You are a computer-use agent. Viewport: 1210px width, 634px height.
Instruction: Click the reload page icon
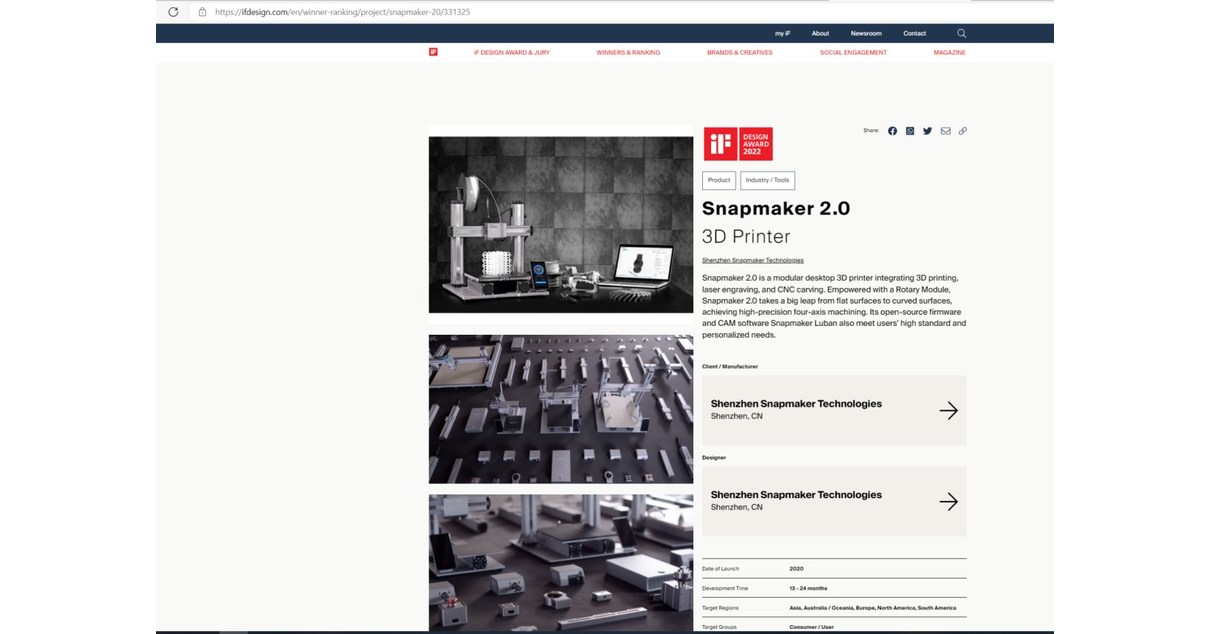(x=173, y=12)
